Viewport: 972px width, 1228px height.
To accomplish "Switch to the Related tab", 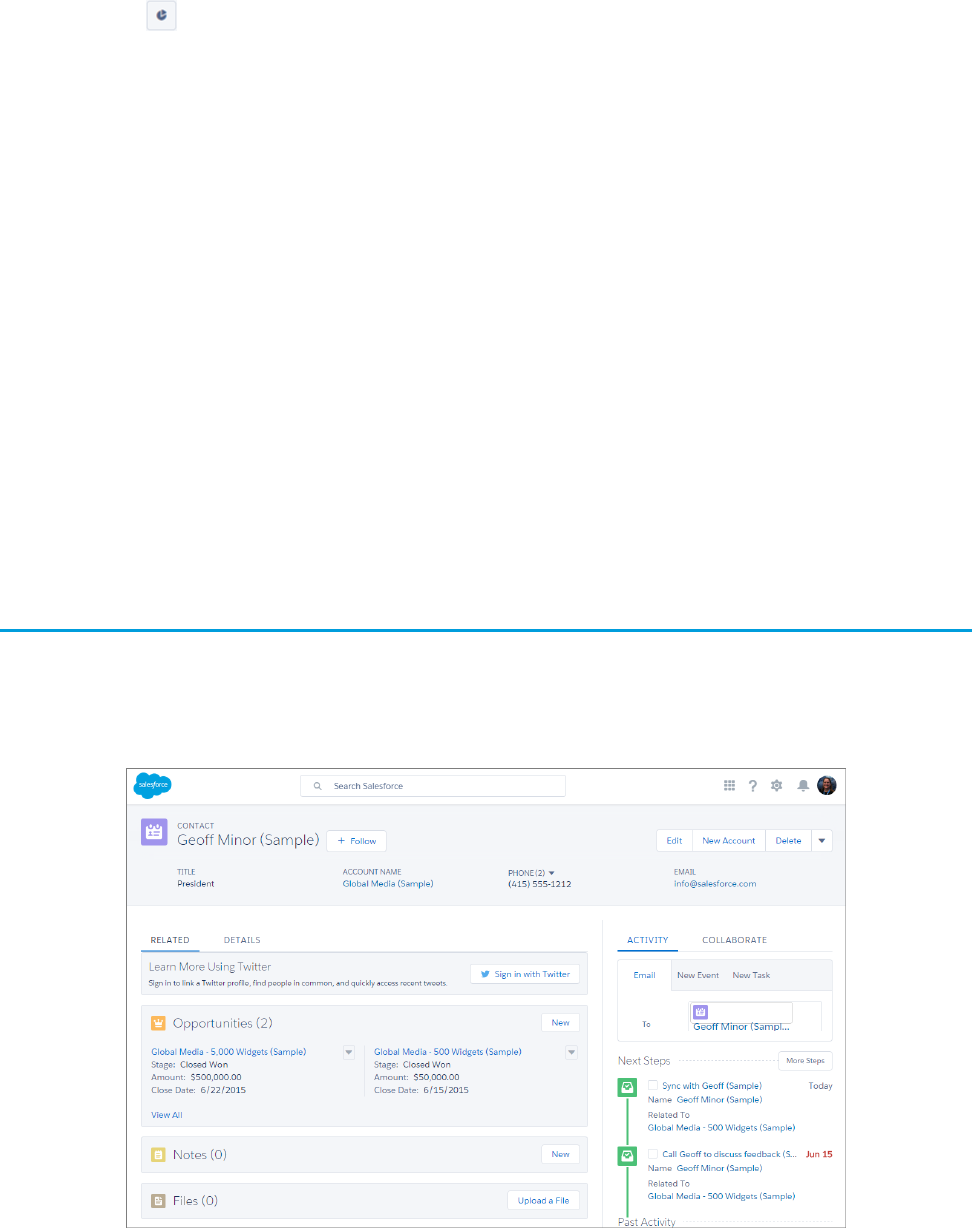I will [x=170, y=940].
